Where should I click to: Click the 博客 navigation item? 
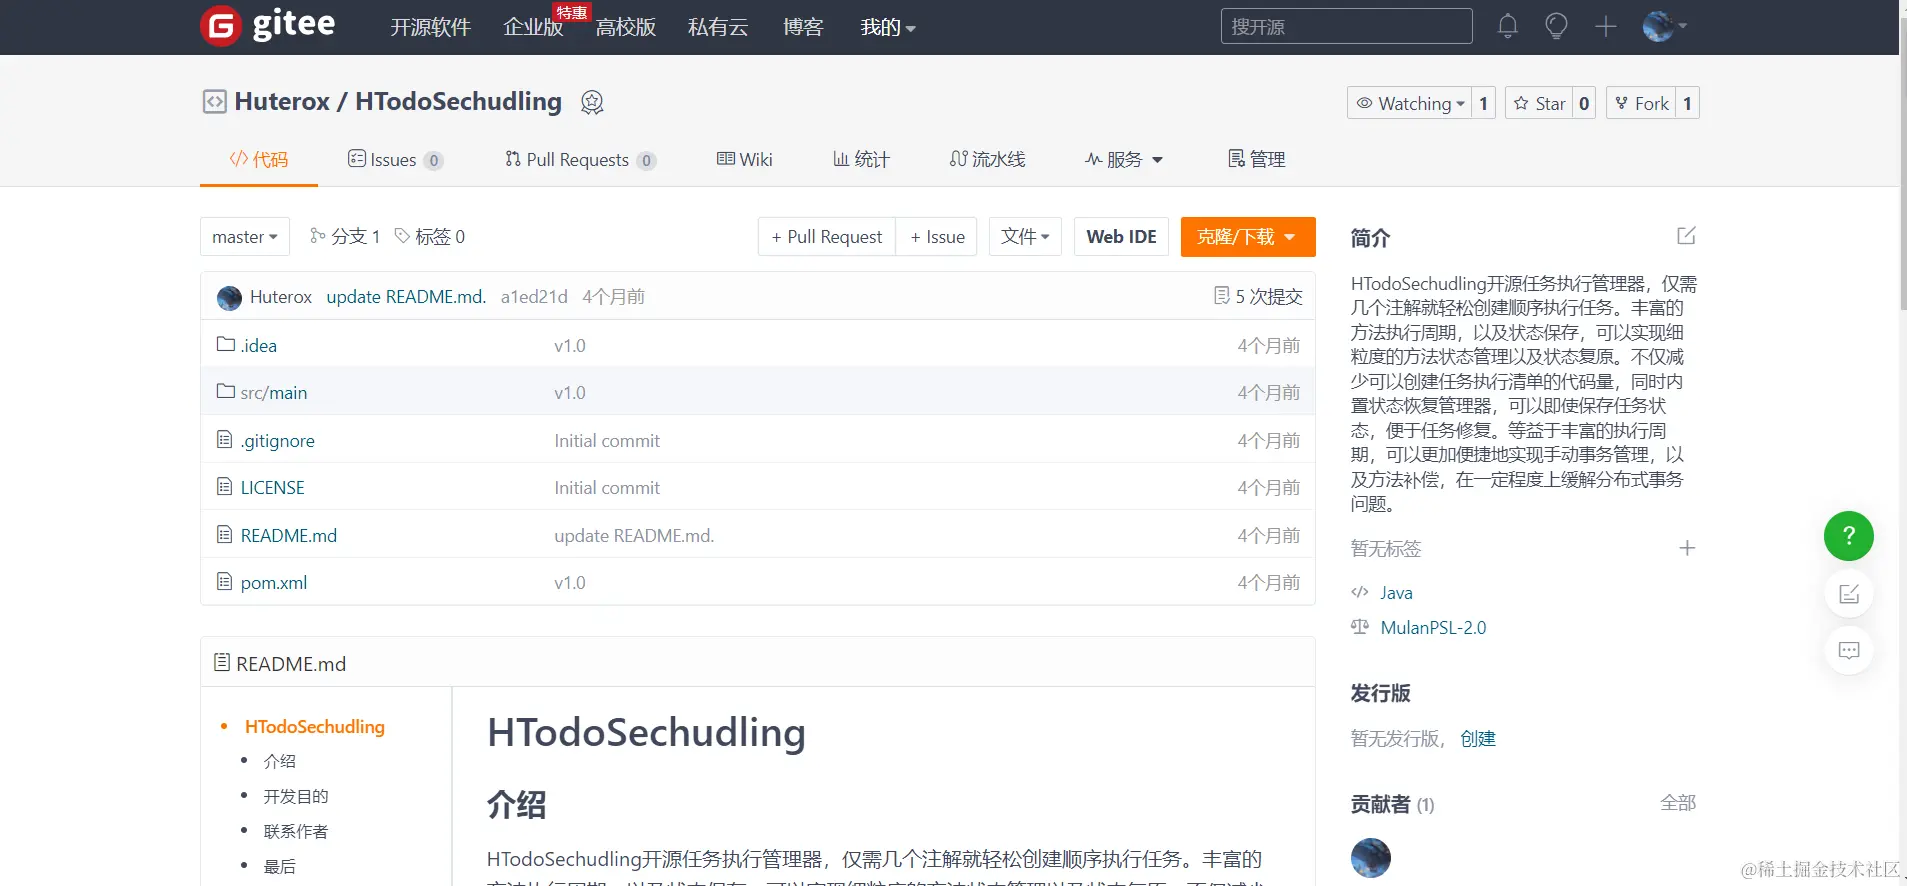803,27
